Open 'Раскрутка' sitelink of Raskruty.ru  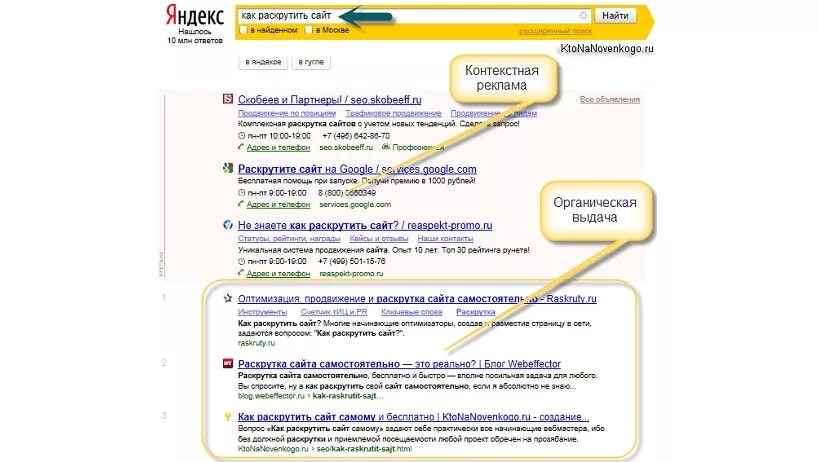click(476, 312)
